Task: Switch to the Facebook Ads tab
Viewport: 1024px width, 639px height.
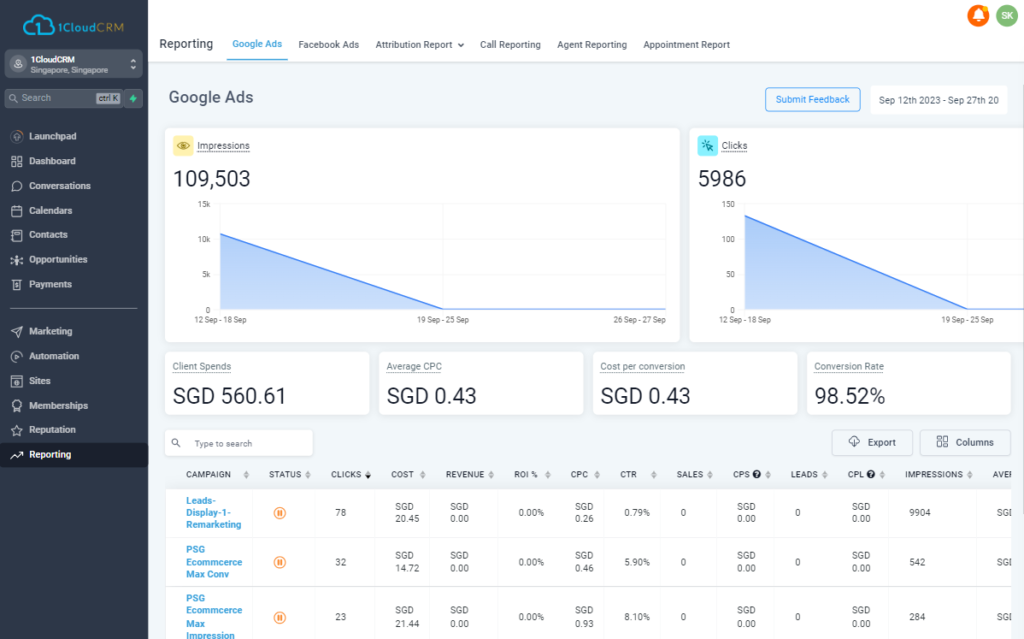Action: click(x=328, y=44)
